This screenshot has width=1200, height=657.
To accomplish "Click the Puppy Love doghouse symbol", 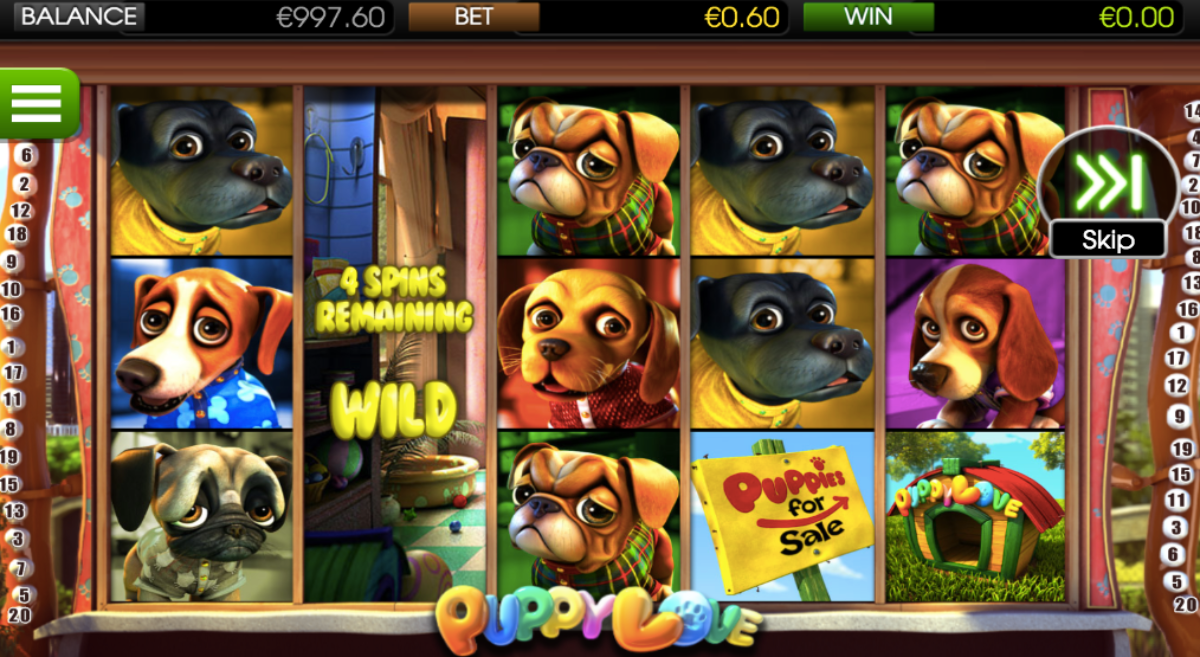I will click(975, 516).
